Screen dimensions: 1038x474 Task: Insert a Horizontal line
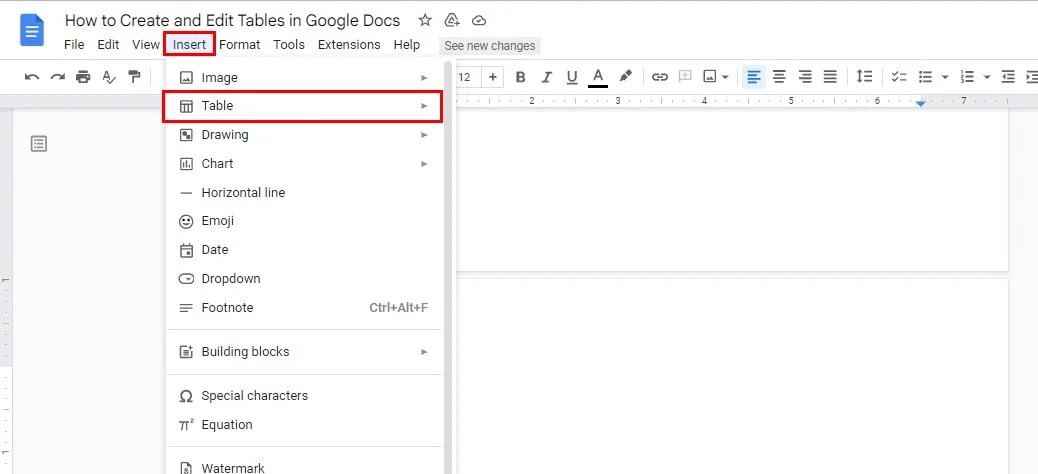click(x=305, y=193)
